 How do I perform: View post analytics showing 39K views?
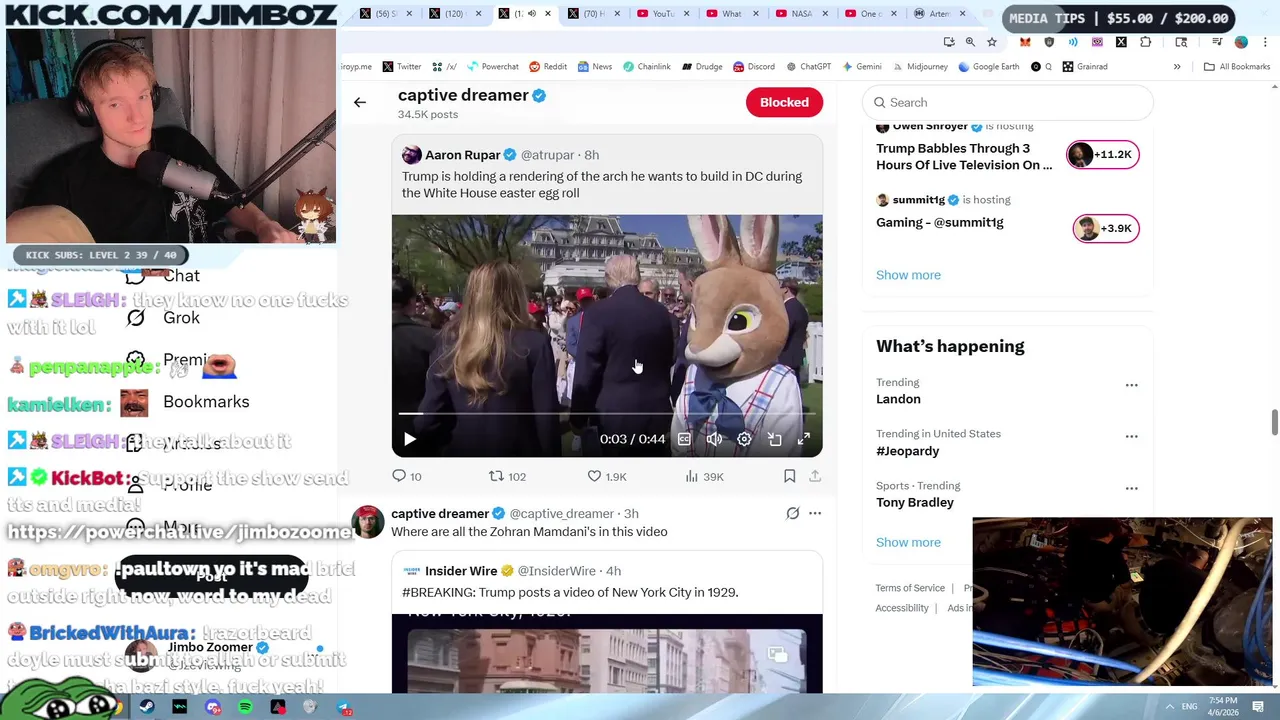coord(704,477)
